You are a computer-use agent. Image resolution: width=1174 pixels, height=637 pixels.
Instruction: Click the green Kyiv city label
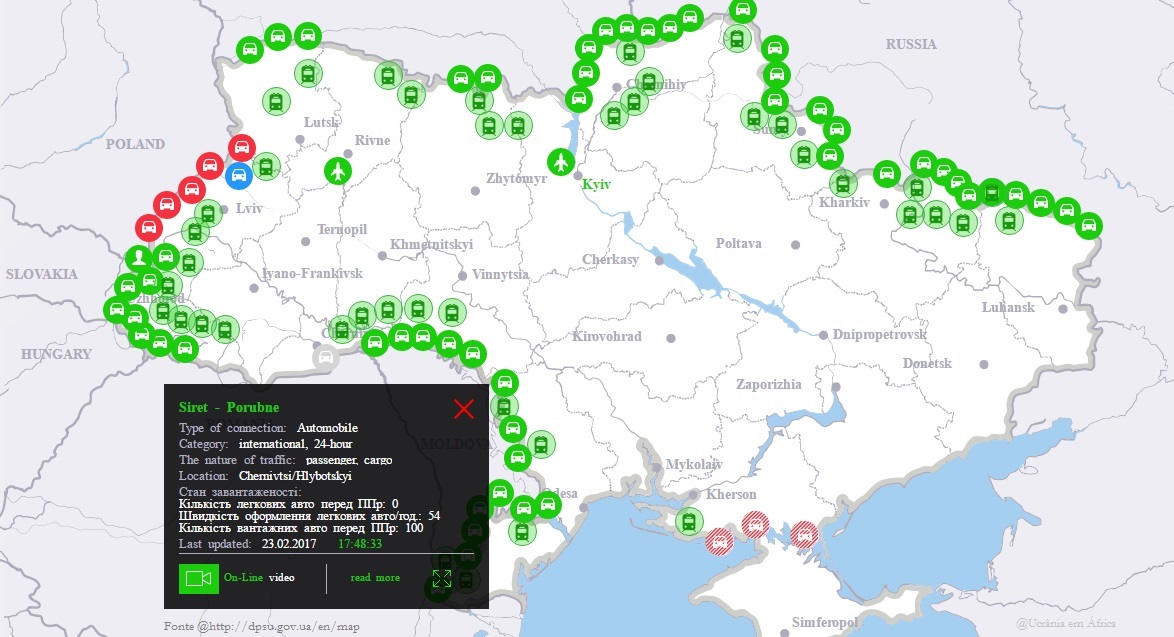(x=596, y=184)
